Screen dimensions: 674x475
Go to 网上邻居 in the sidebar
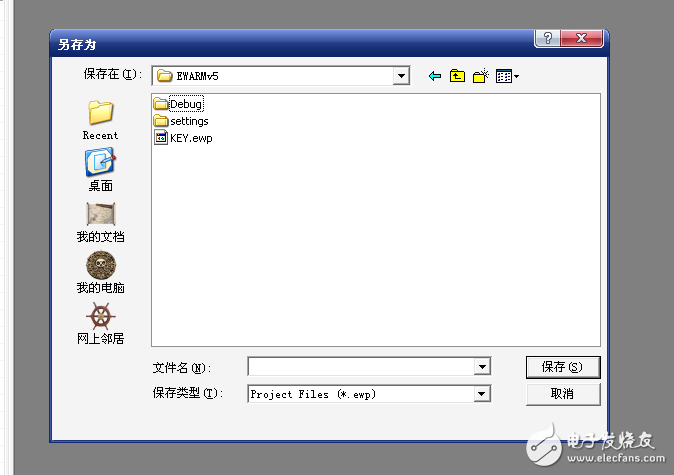click(x=100, y=322)
